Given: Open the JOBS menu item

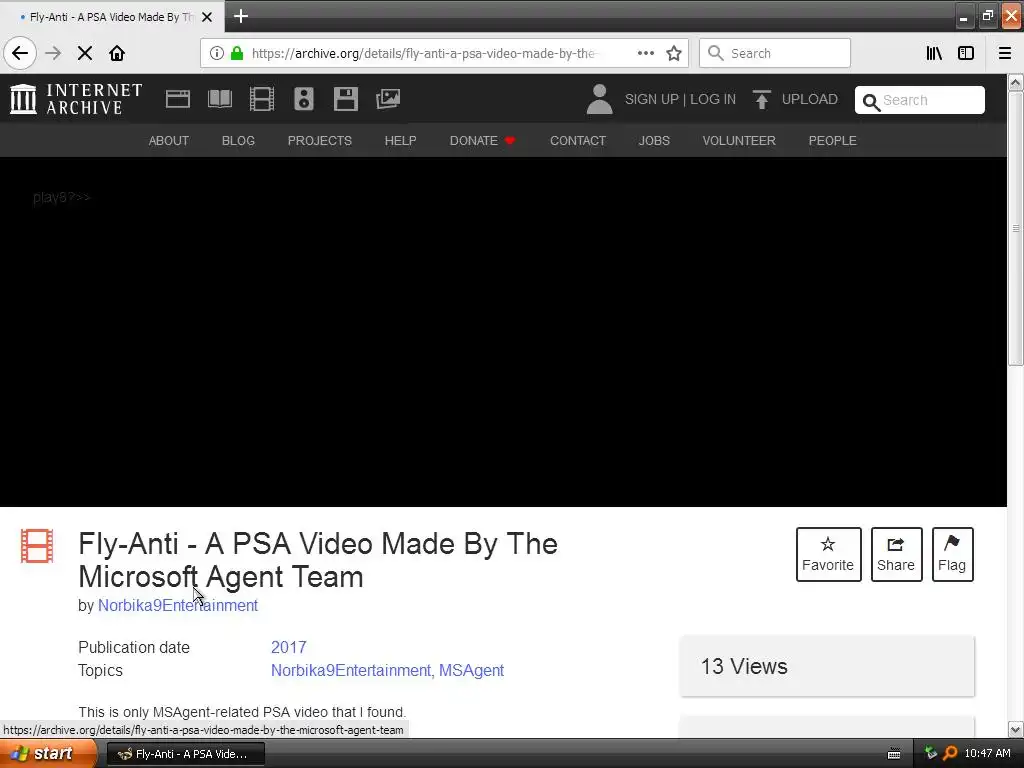Looking at the screenshot, I should pos(654,140).
